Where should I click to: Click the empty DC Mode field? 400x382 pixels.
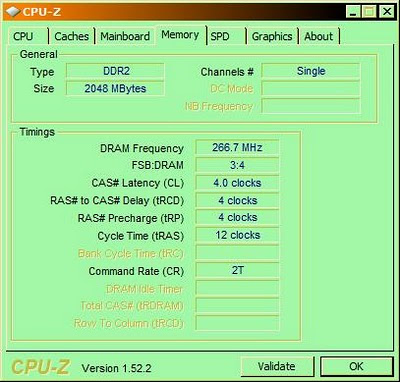tap(311, 89)
